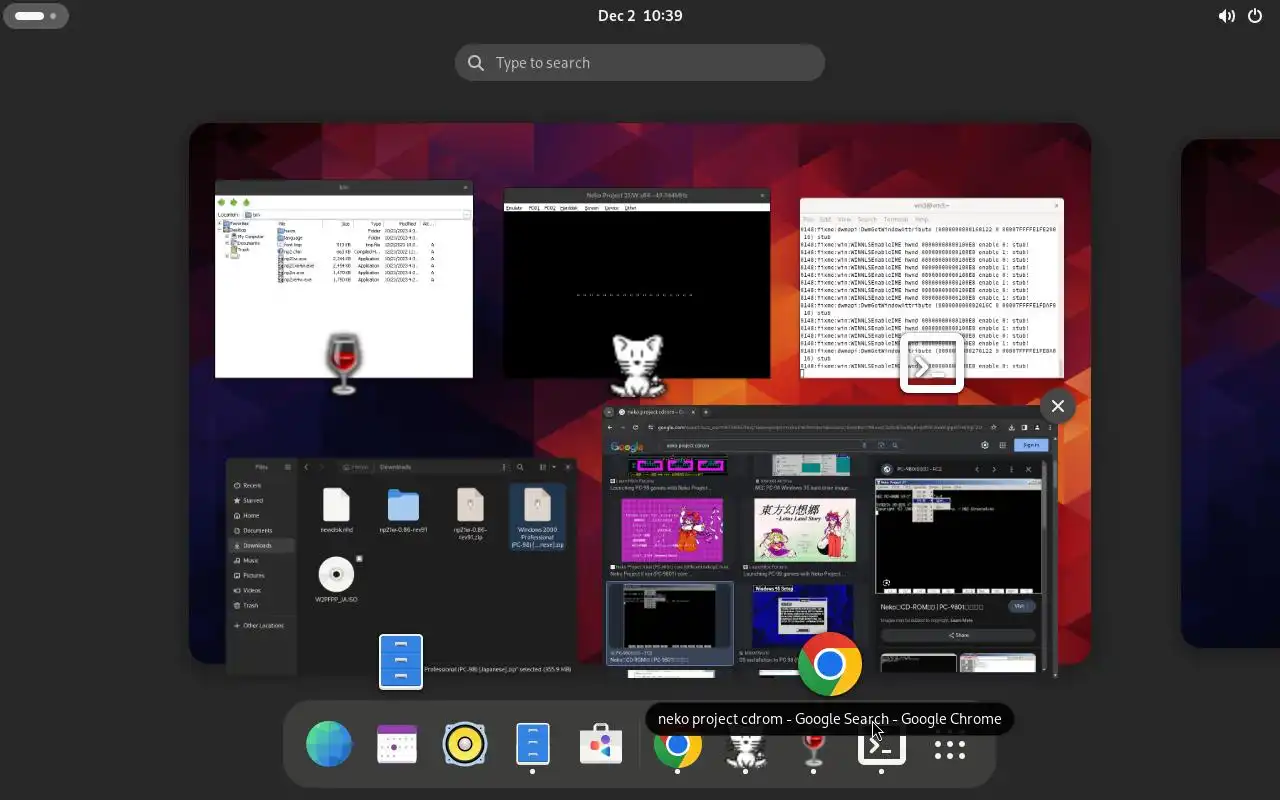Click the large Chrome icon under its window
This screenshot has height=800, width=1280.
coord(830,664)
